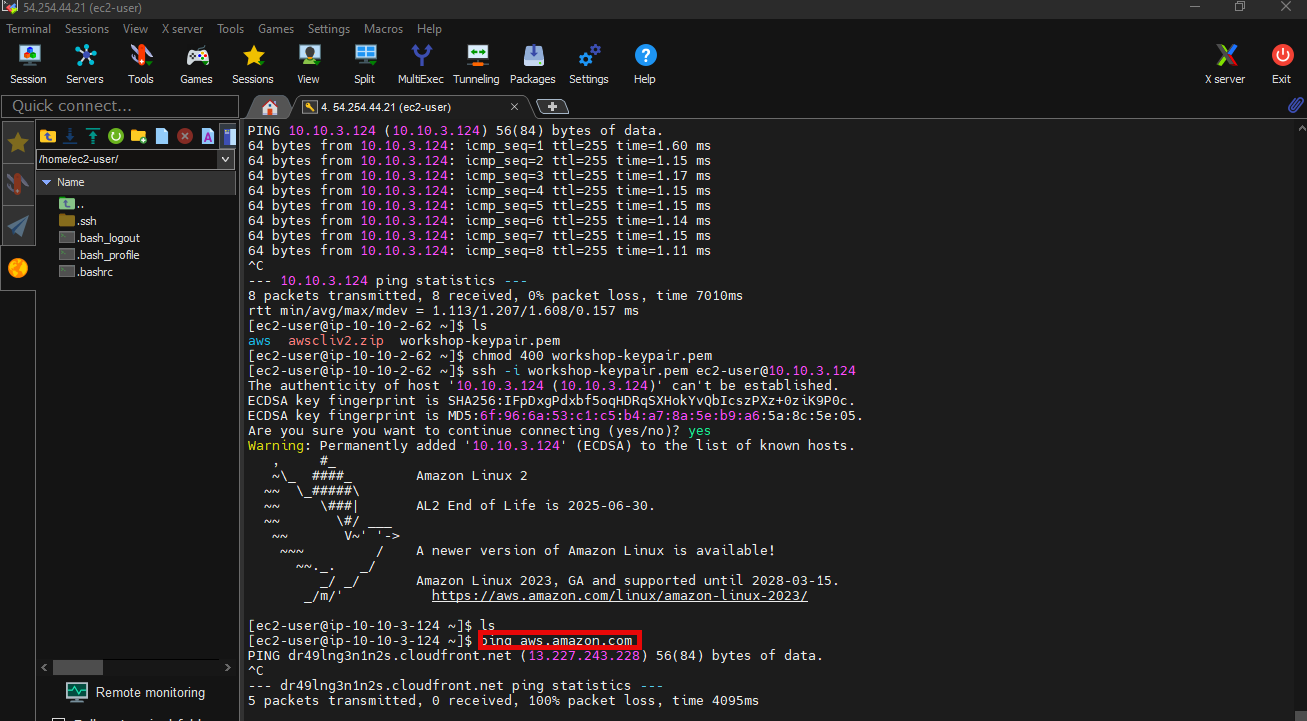Click the upload files arrow icon
The width and height of the screenshot is (1307, 721).
(93, 136)
